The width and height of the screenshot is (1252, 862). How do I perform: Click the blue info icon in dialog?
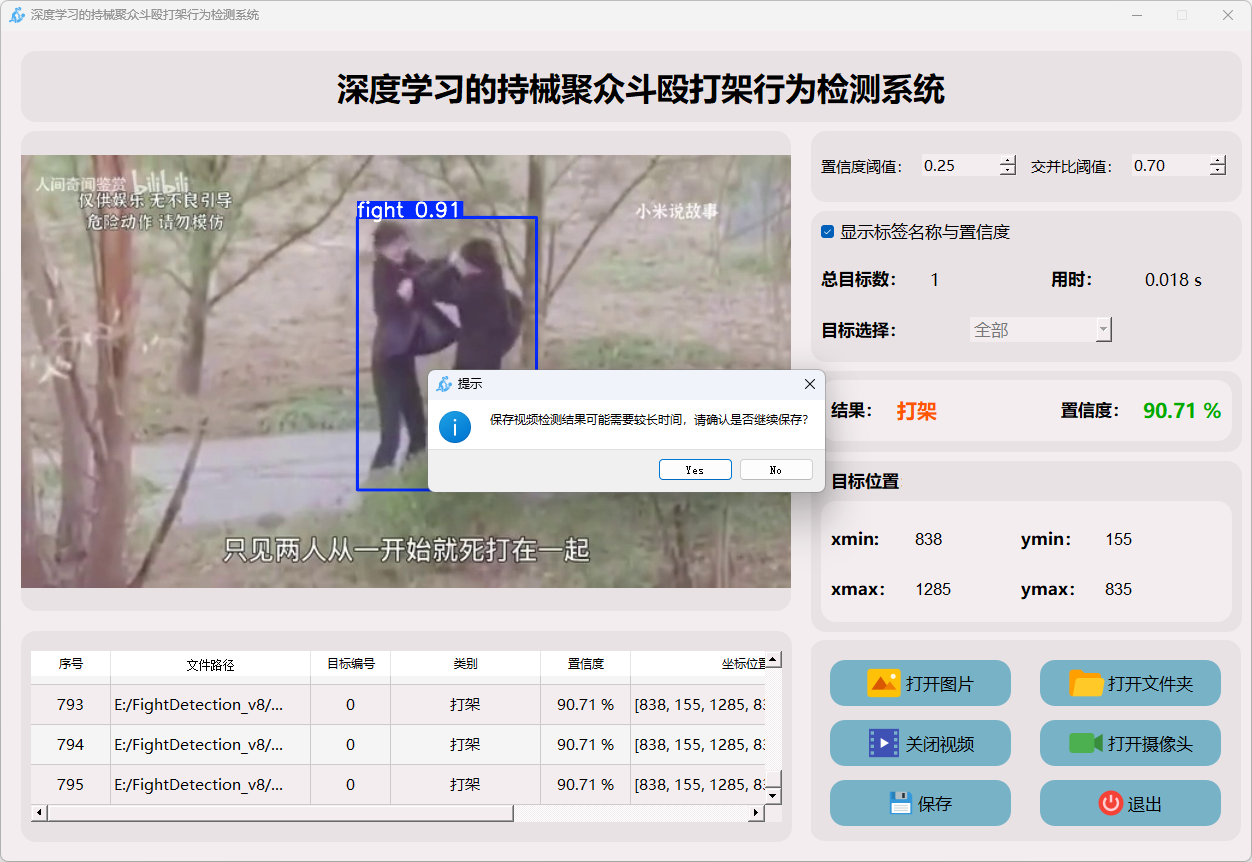point(455,426)
